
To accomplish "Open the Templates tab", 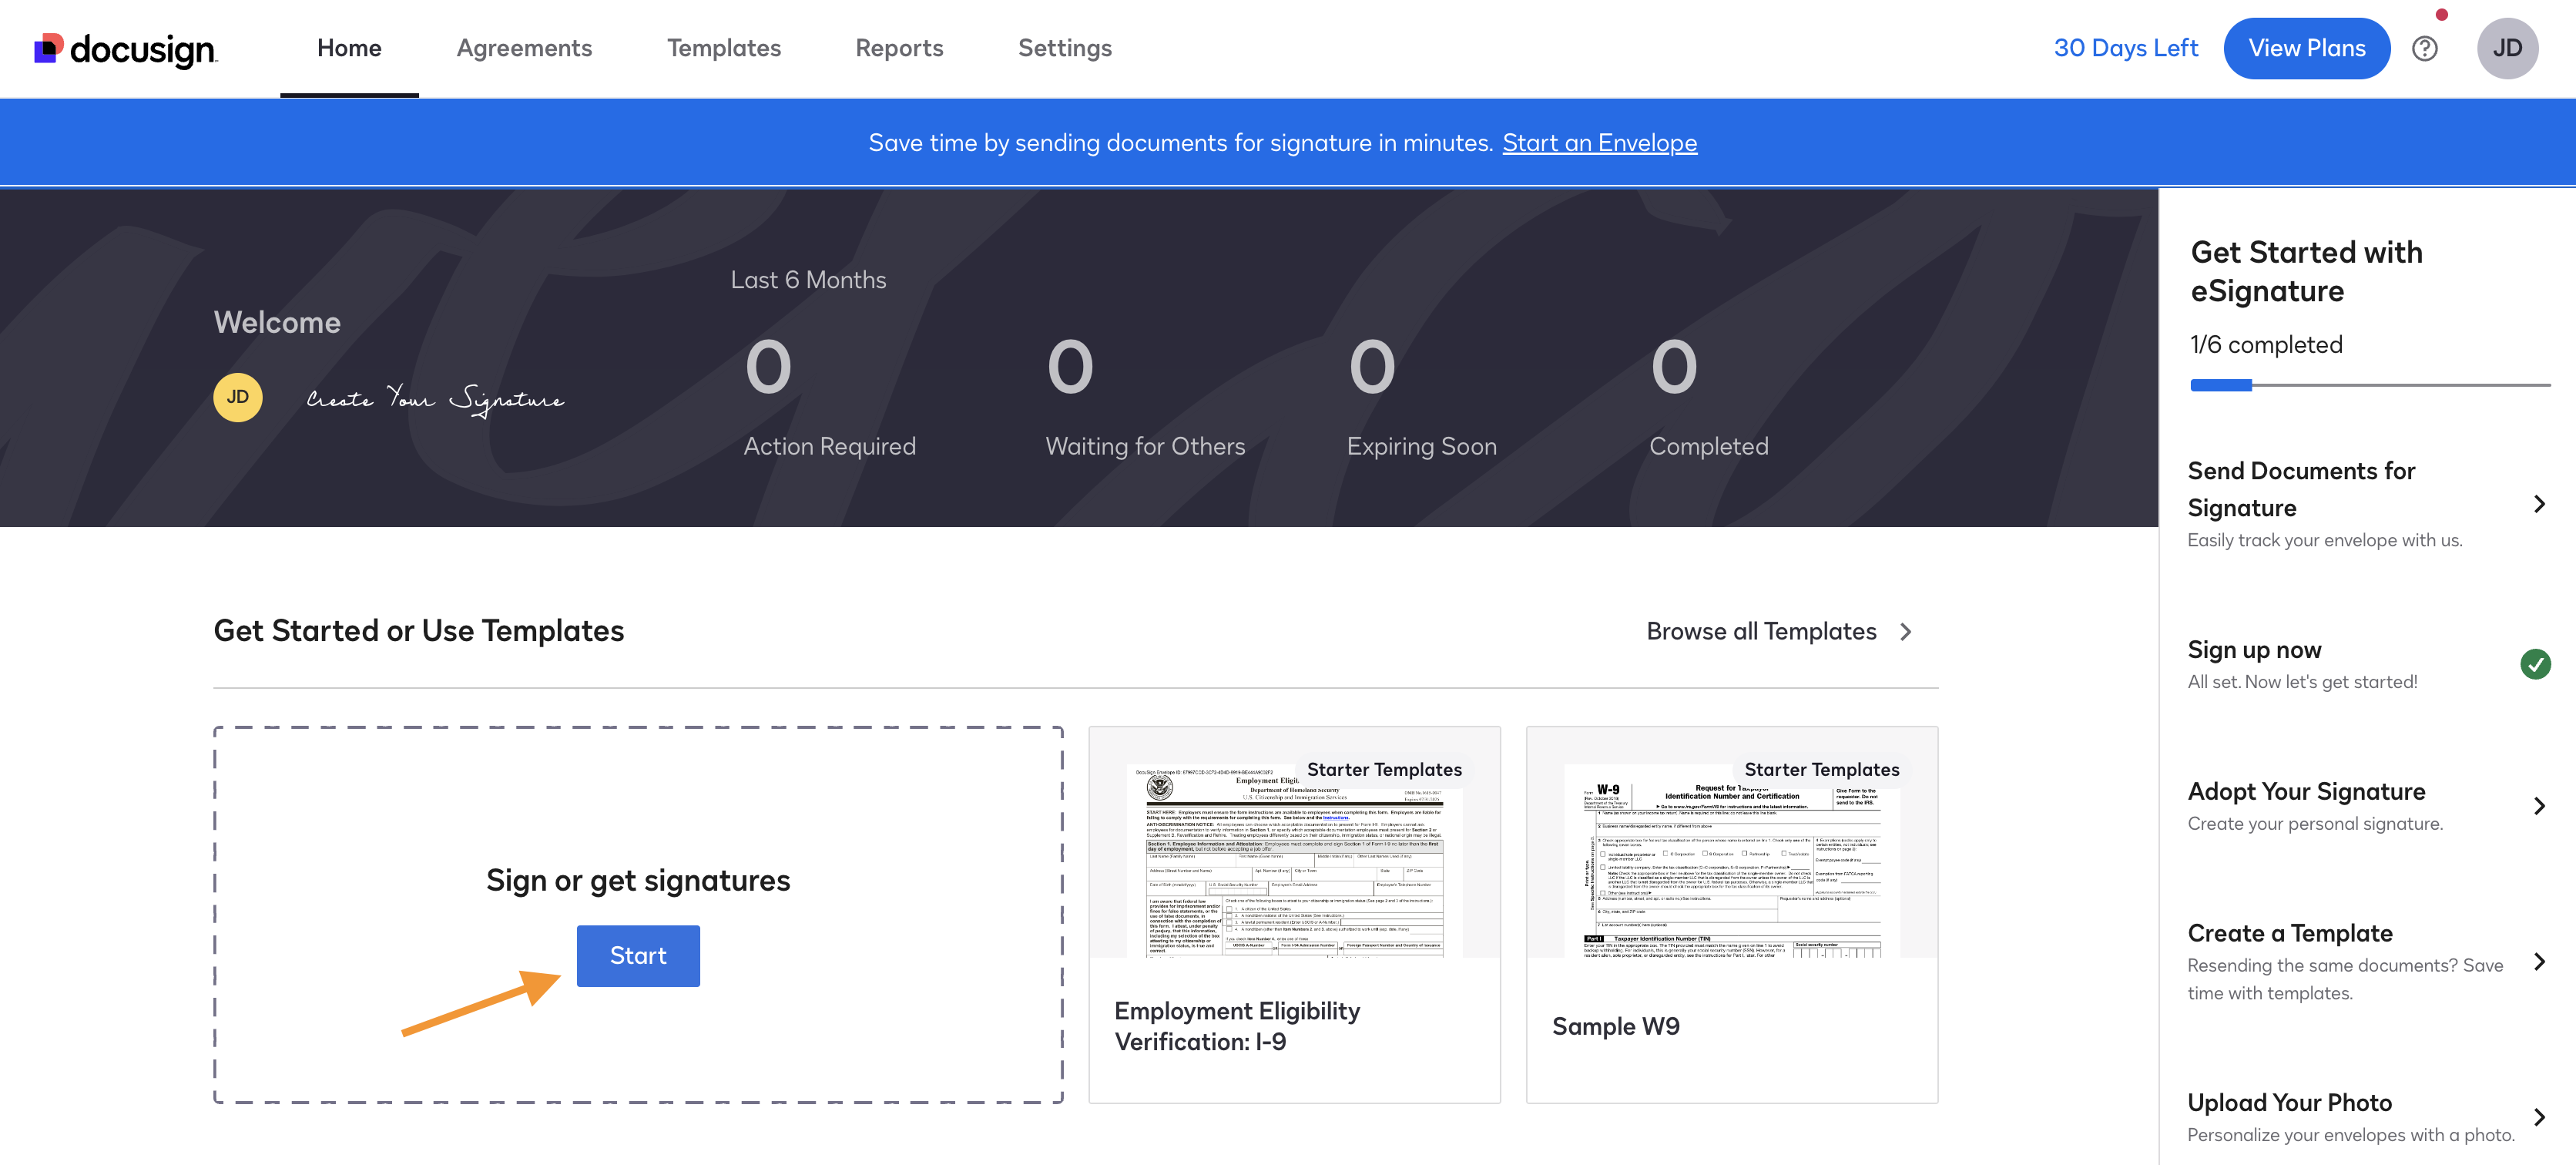I will pyautogui.click(x=723, y=49).
